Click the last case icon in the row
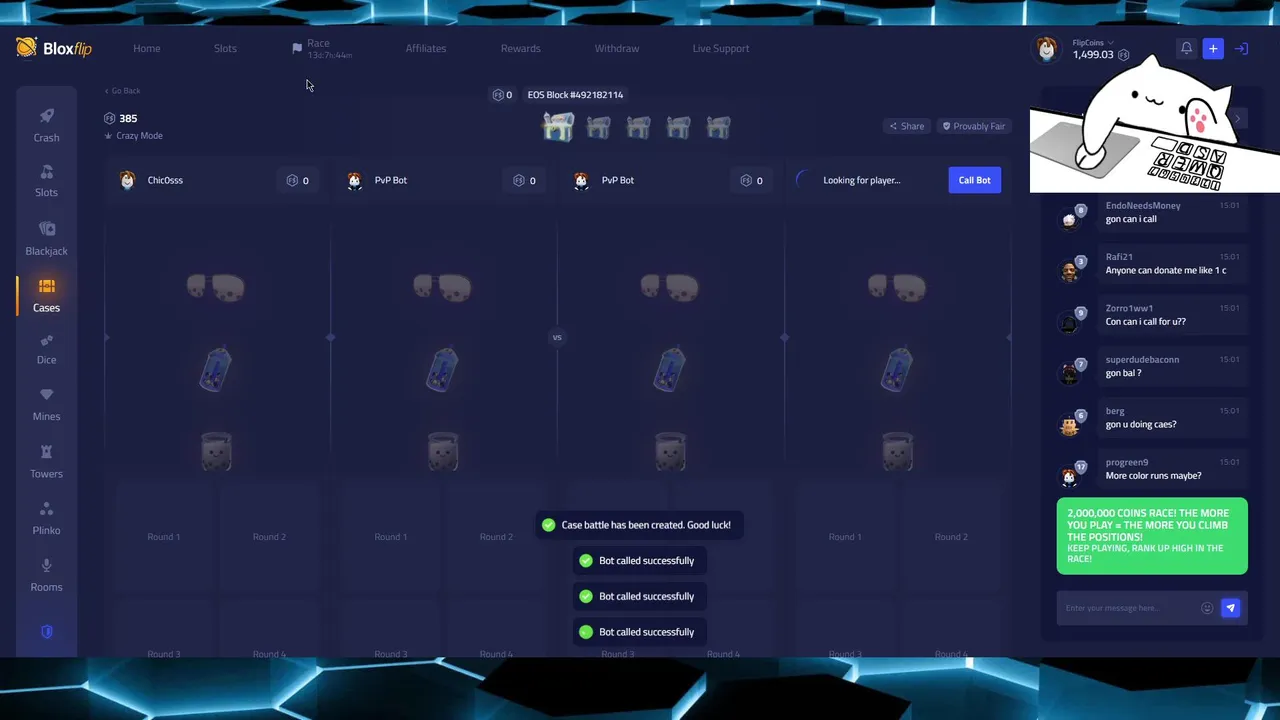The image size is (1280, 720). pyautogui.click(x=718, y=127)
